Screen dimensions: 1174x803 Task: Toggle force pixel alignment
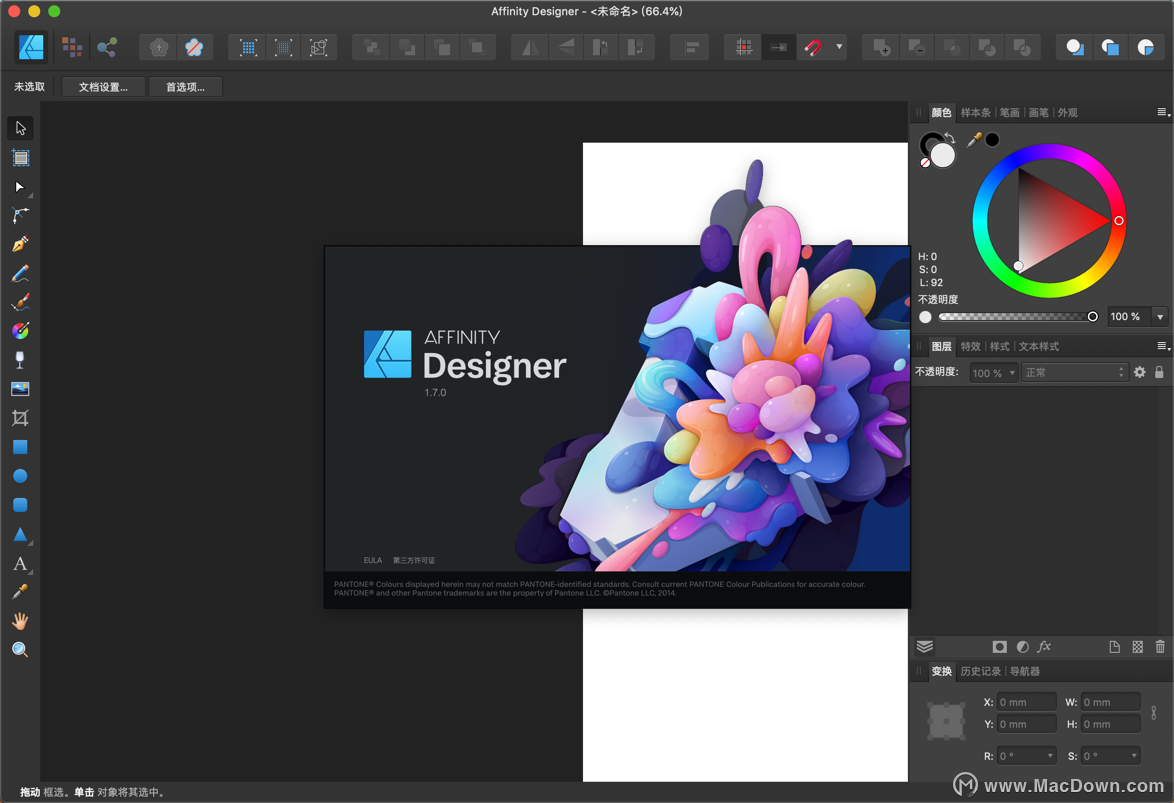(x=779, y=47)
